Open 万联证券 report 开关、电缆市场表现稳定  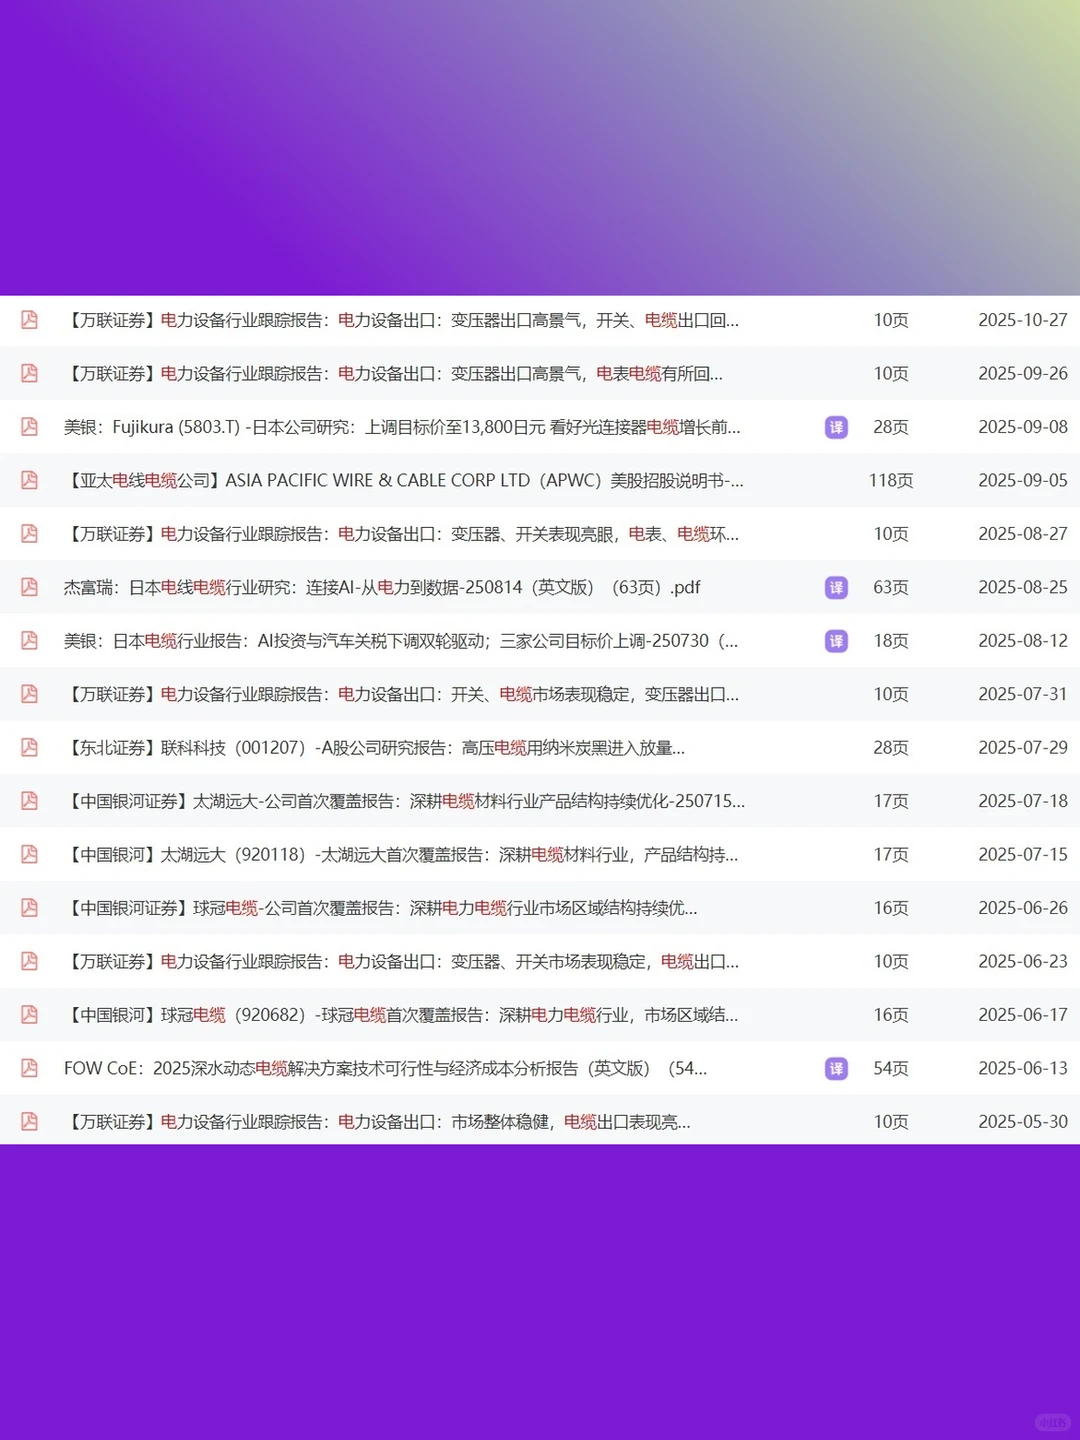pos(402,694)
